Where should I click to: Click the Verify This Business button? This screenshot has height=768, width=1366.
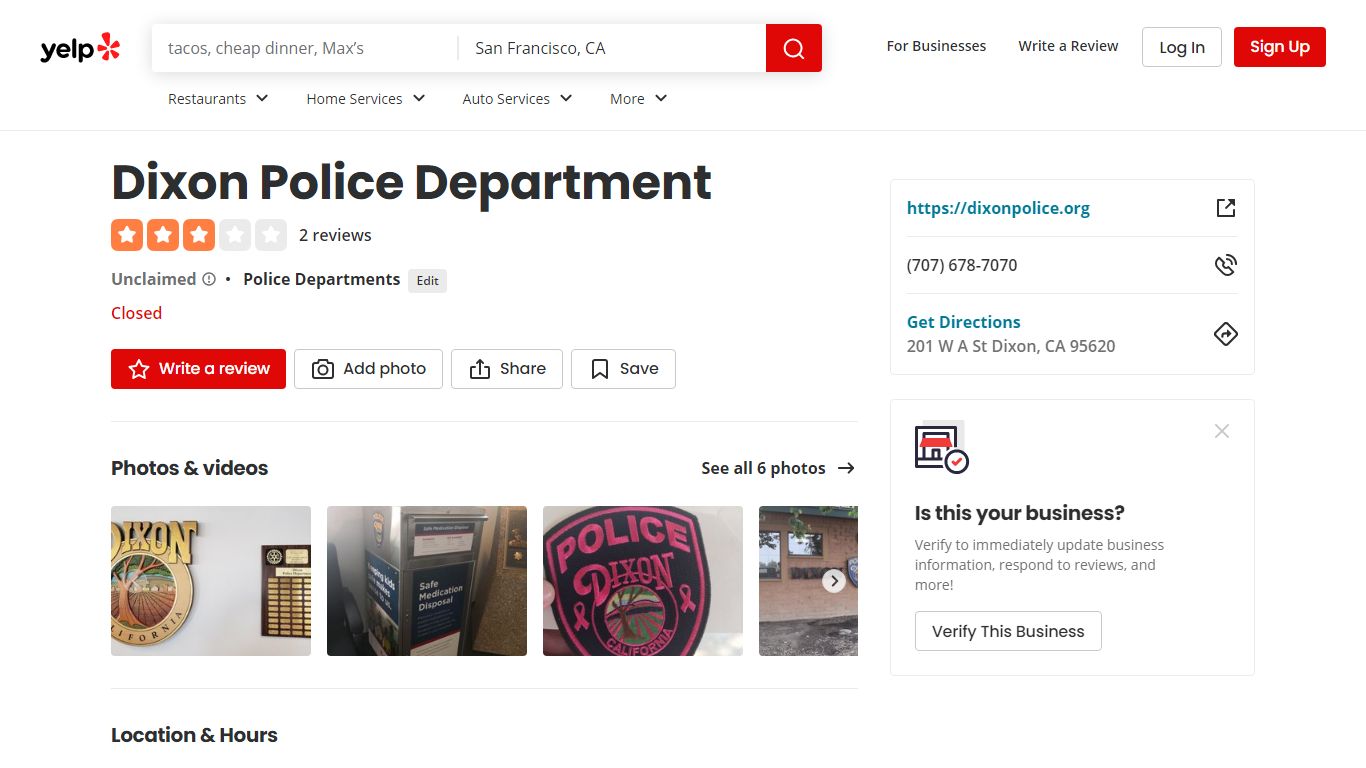click(1008, 631)
